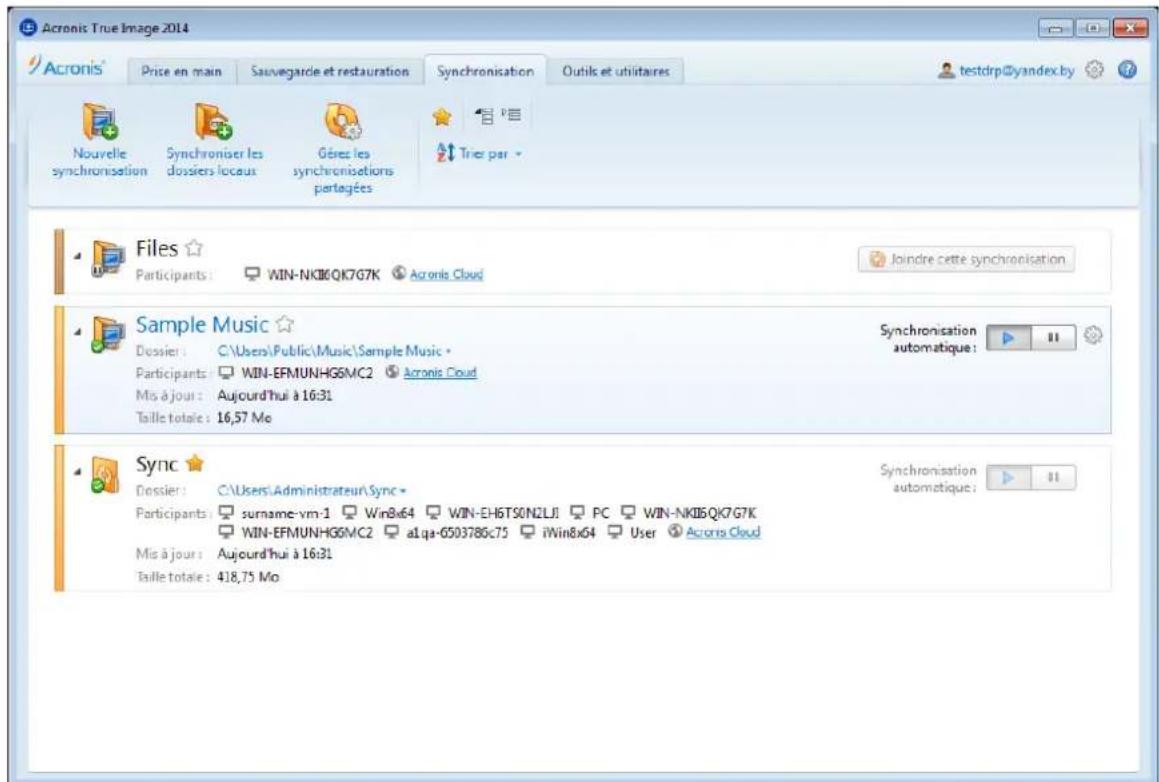Open the C:\Users\Administrateur\Sync folder dropdown
Screen dimensions: 1159x782
tap(312, 490)
